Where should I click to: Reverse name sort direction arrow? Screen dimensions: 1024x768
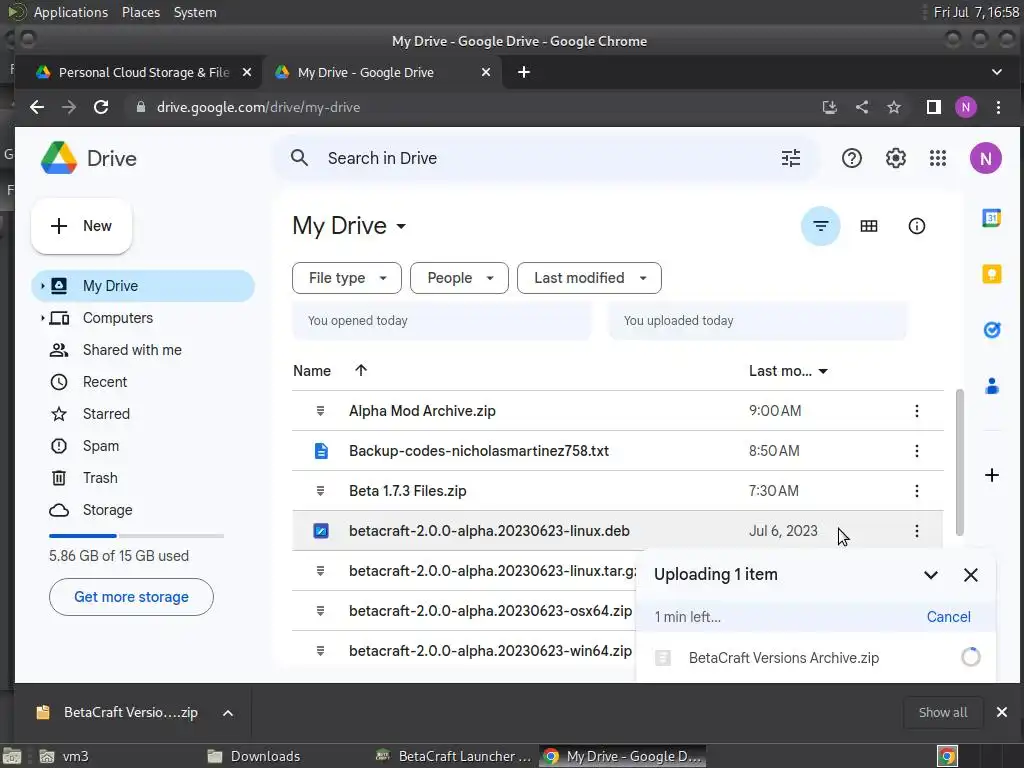[x=361, y=370]
